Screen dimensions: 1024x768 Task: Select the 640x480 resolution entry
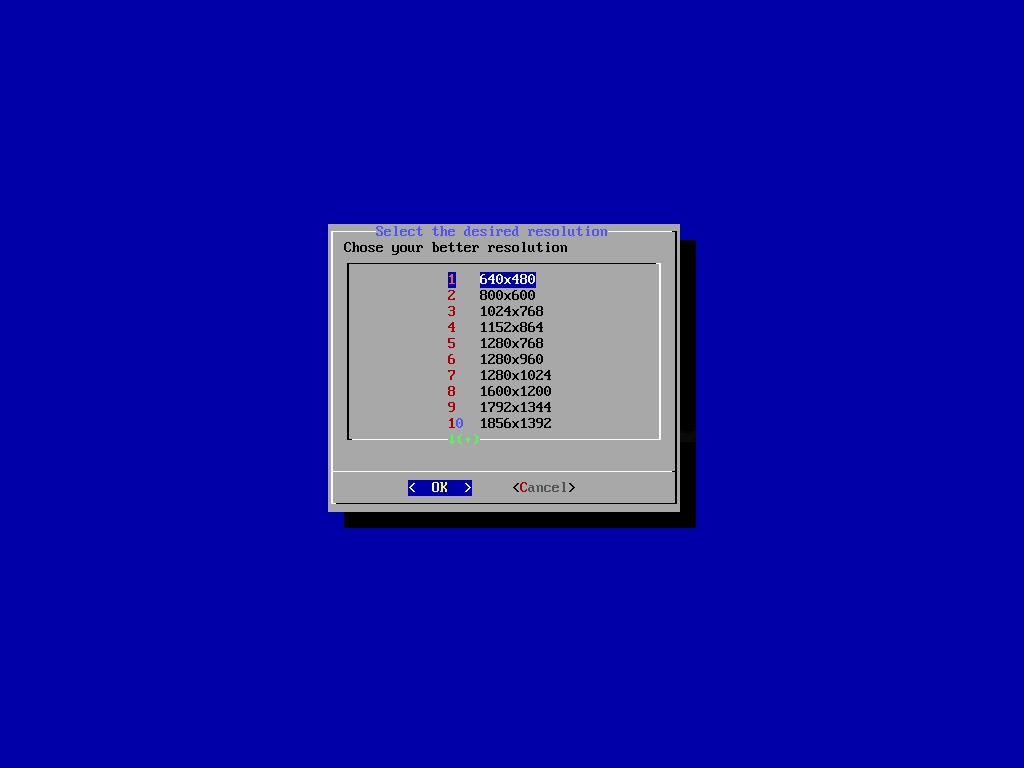pos(492,280)
